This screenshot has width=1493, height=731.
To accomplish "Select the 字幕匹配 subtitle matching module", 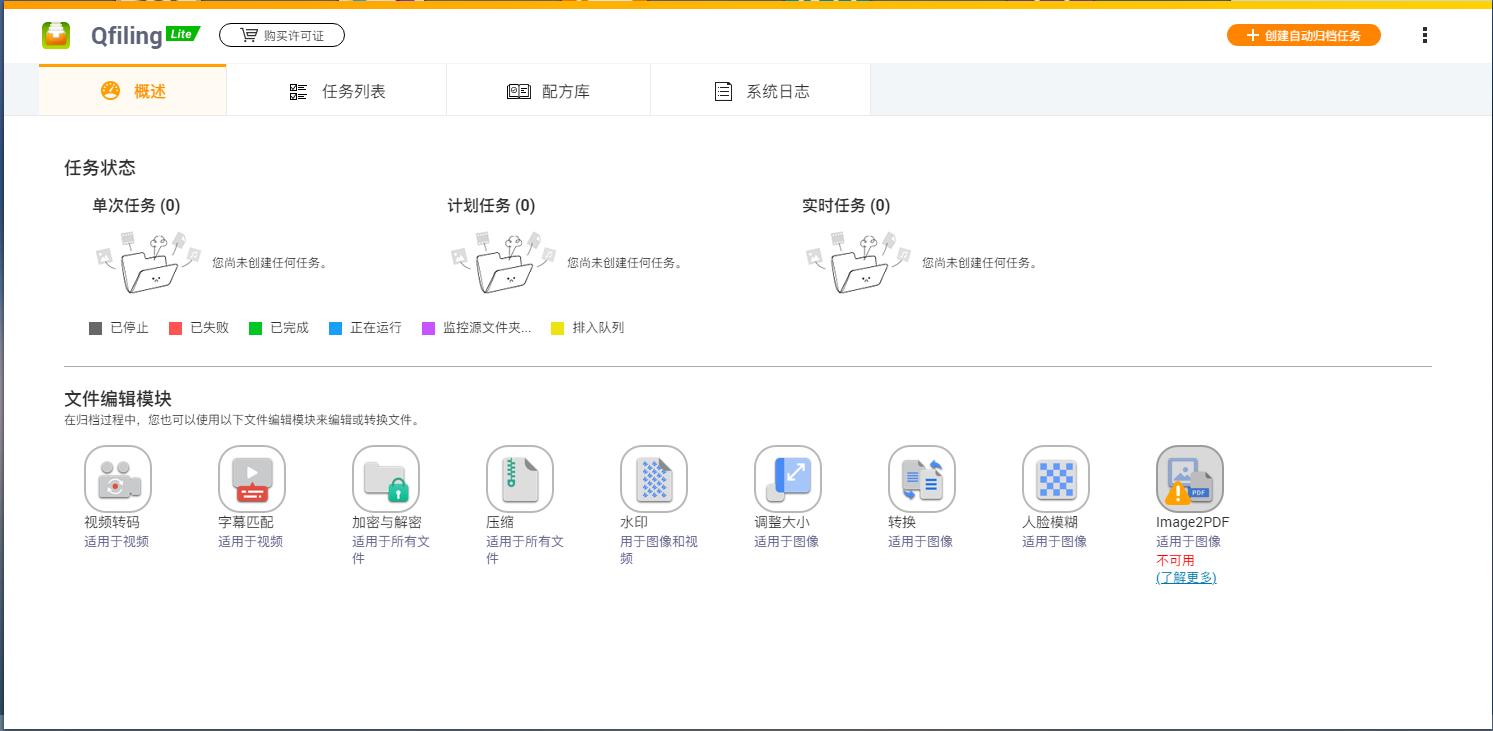I will 251,478.
